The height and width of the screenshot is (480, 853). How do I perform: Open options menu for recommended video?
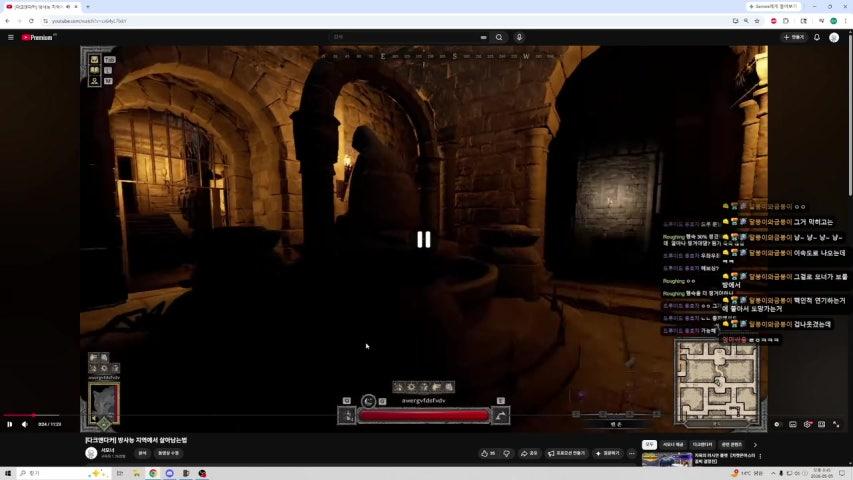tap(761, 457)
